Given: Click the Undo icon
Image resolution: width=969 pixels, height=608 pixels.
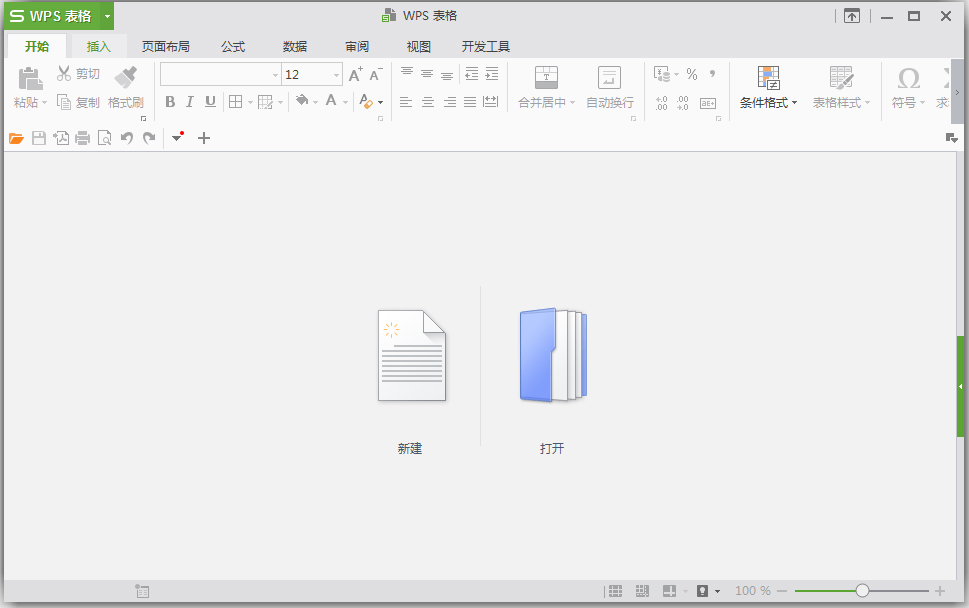Looking at the screenshot, I should 126,138.
